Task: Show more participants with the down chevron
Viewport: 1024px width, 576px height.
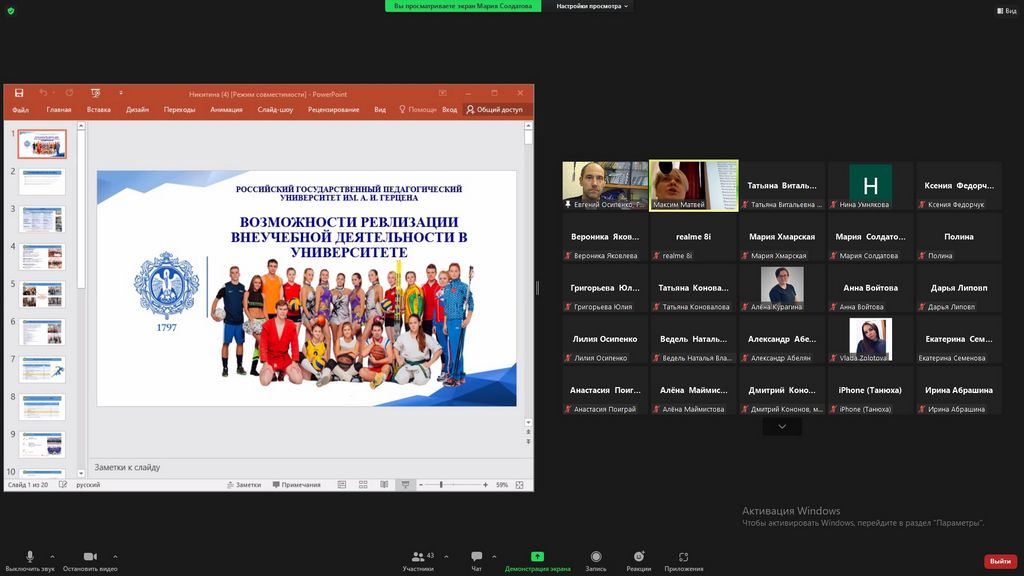Action: click(781, 427)
